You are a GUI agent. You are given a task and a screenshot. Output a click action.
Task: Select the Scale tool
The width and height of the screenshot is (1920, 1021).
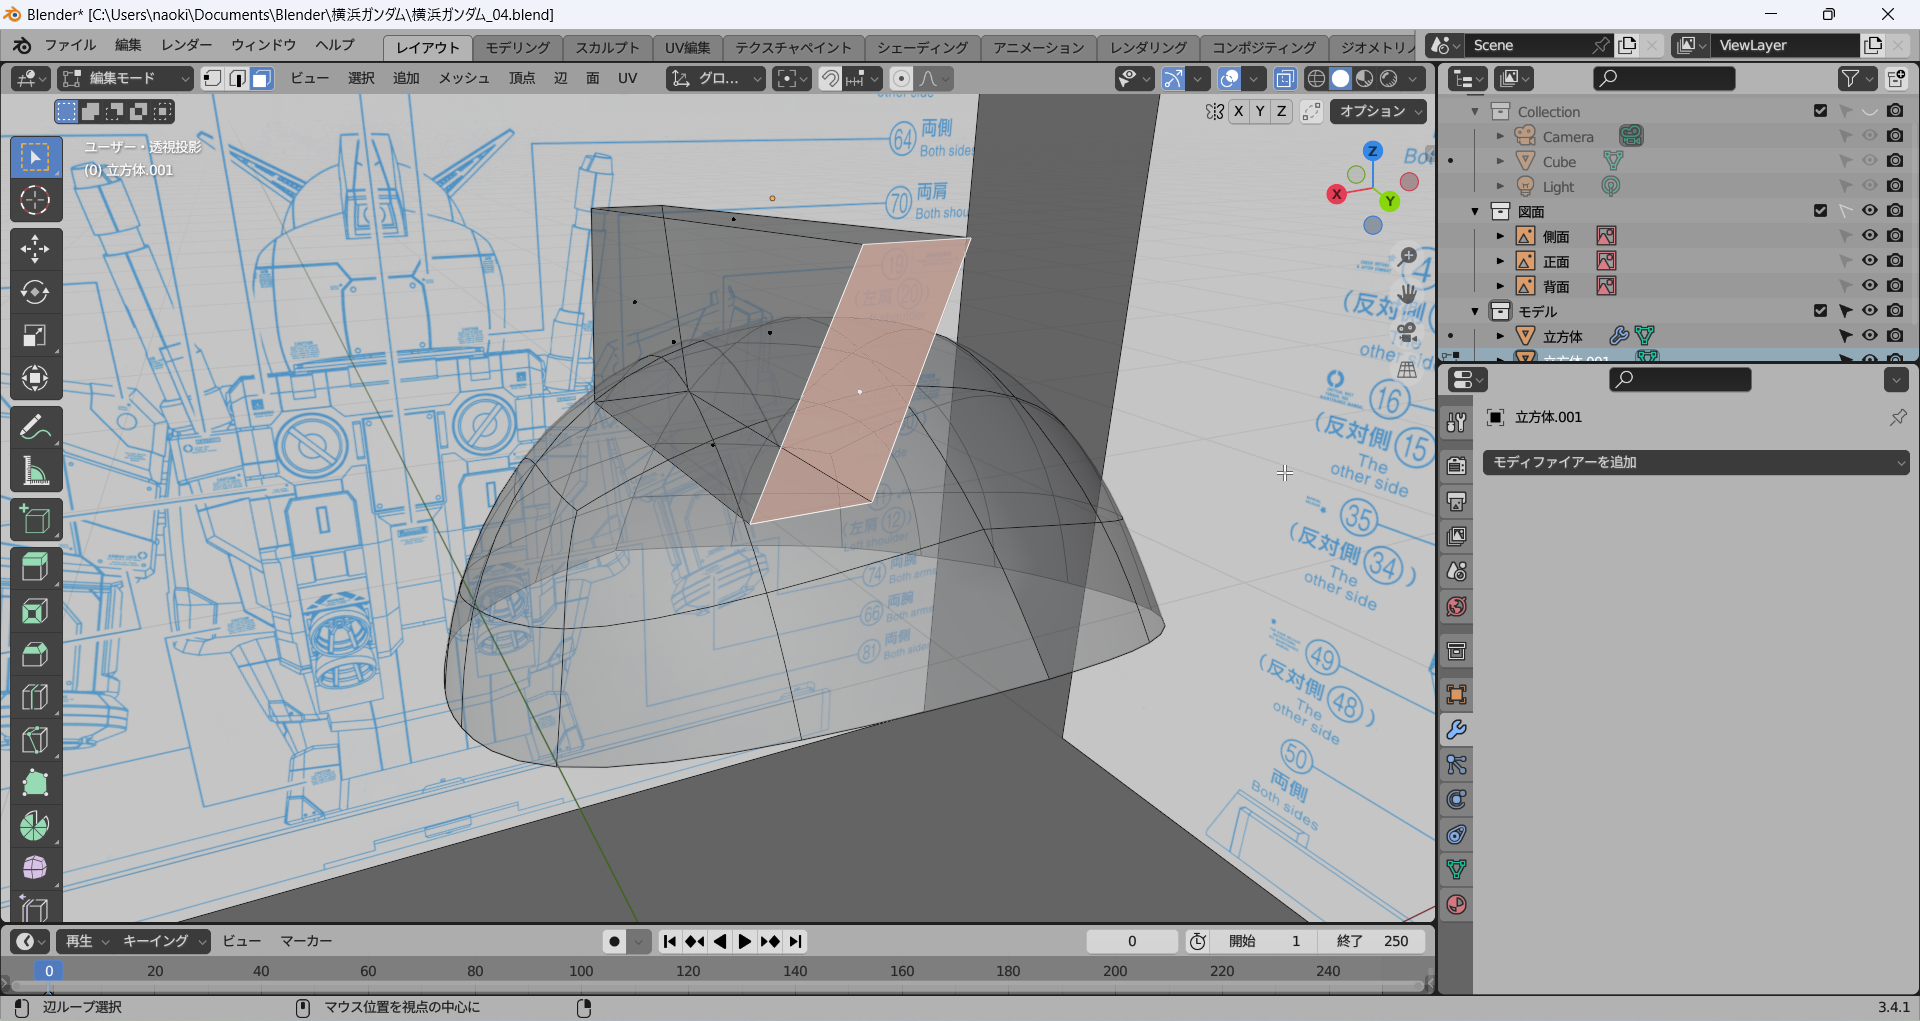(x=35, y=335)
